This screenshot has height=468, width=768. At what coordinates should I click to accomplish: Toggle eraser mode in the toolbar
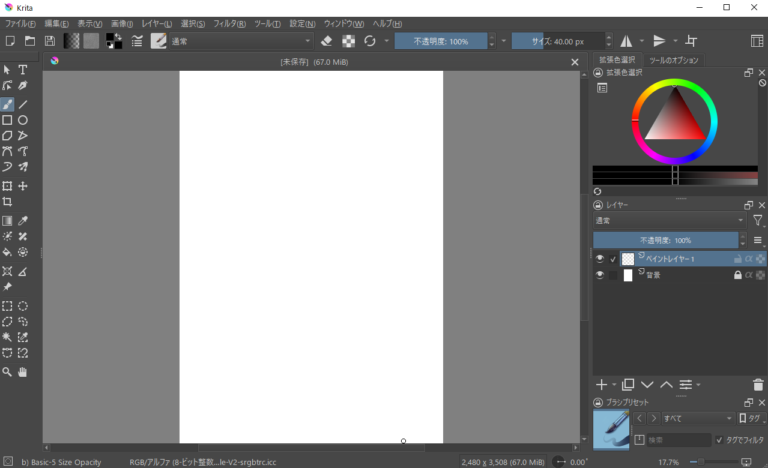(326, 41)
